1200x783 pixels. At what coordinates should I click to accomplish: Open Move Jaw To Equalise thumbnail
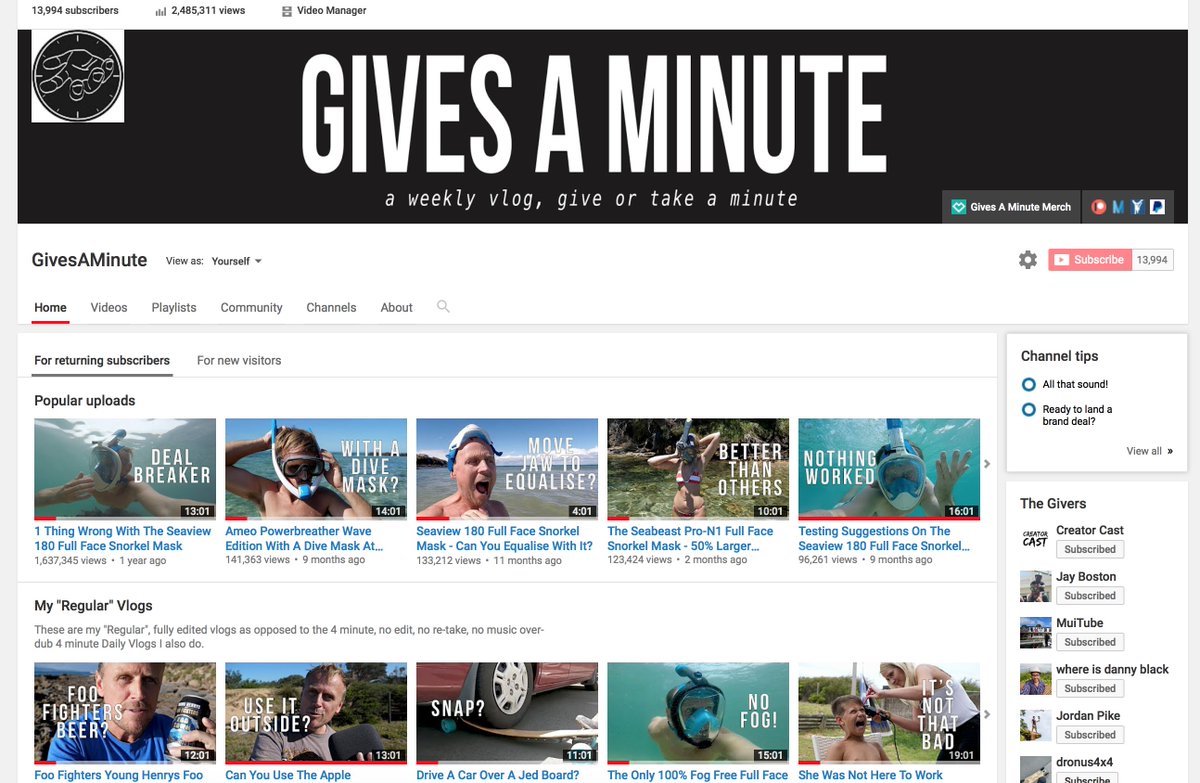click(x=507, y=469)
